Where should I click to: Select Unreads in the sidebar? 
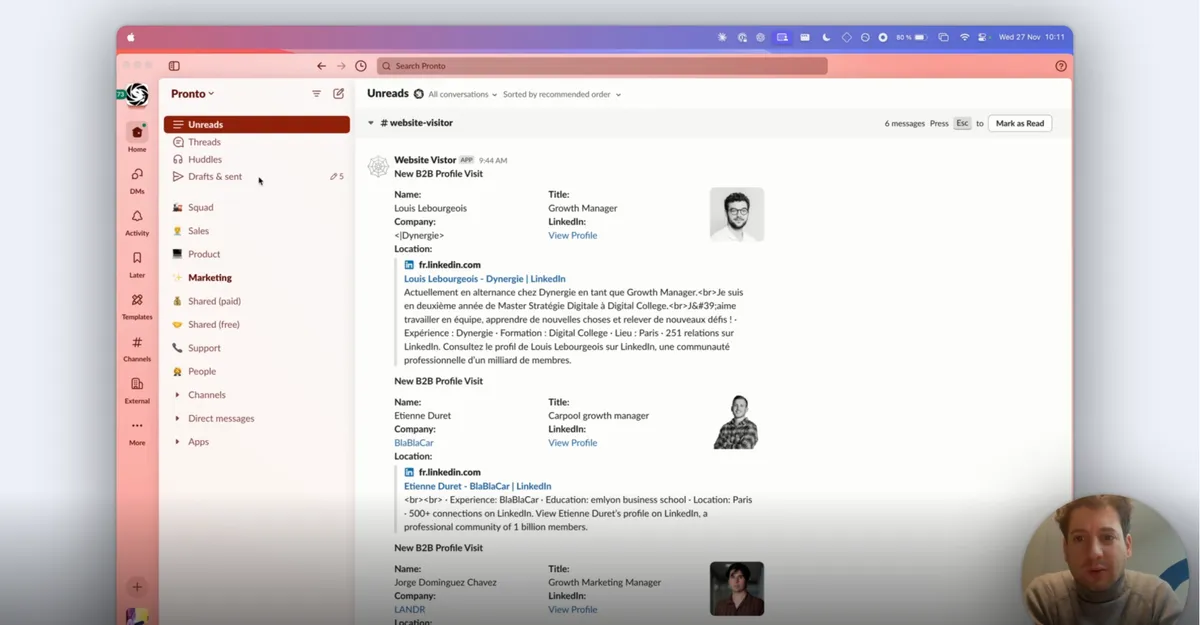pos(257,125)
